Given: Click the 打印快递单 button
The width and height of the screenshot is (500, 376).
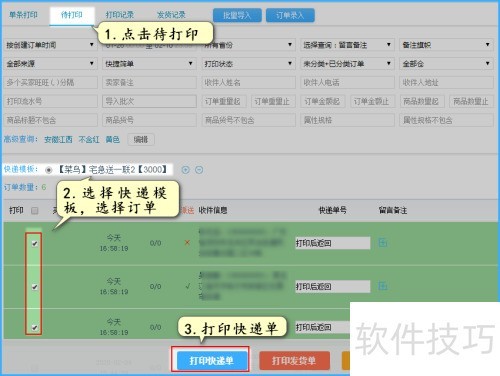Looking at the screenshot, I should click(211, 360).
